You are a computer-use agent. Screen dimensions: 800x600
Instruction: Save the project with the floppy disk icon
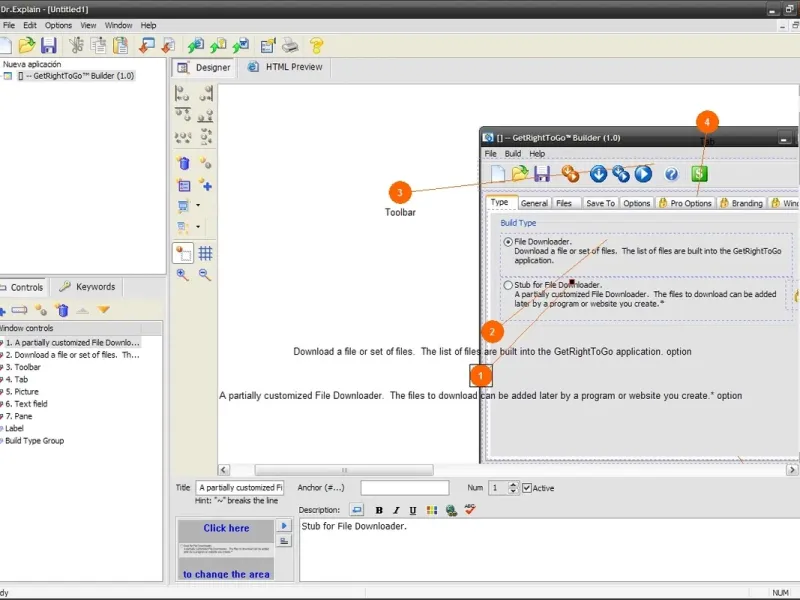click(x=49, y=45)
